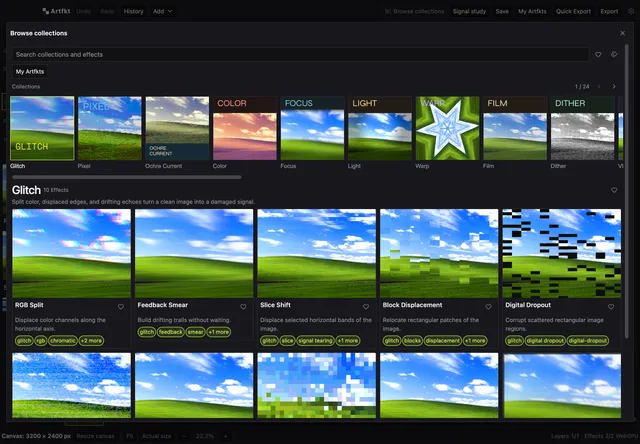Favorite the Digital Dropout effect heart
640x444 pixels.
tap(611, 307)
